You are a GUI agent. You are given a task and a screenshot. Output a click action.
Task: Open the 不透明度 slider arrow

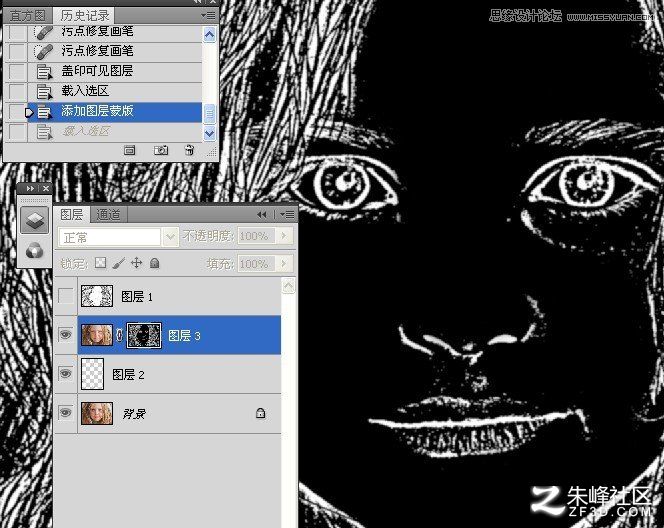pyautogui.click(x=284, y=236)
